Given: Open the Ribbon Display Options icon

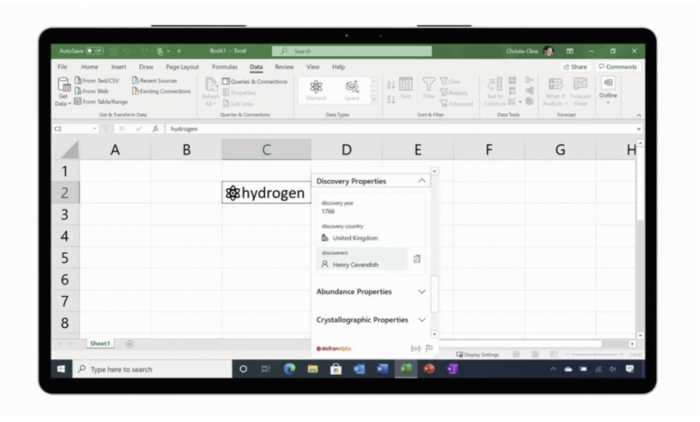Looking at the screenshot, I should pyautogui.click(x=570, y=51).
